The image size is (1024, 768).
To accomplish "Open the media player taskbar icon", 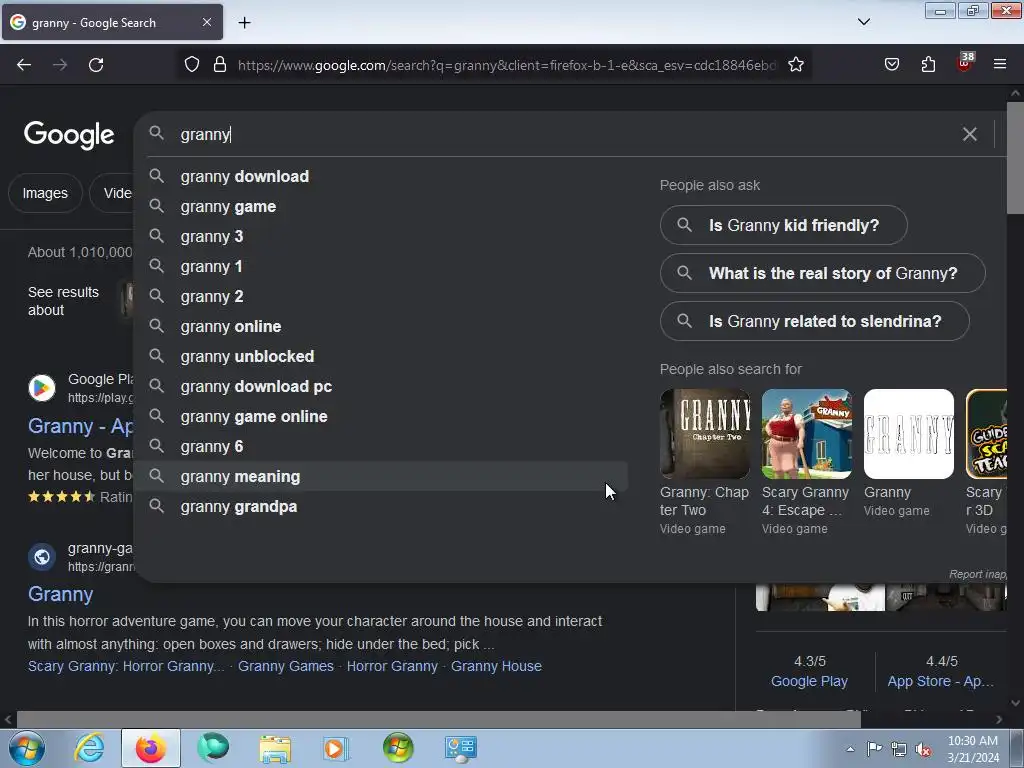I will coord(336,748).
